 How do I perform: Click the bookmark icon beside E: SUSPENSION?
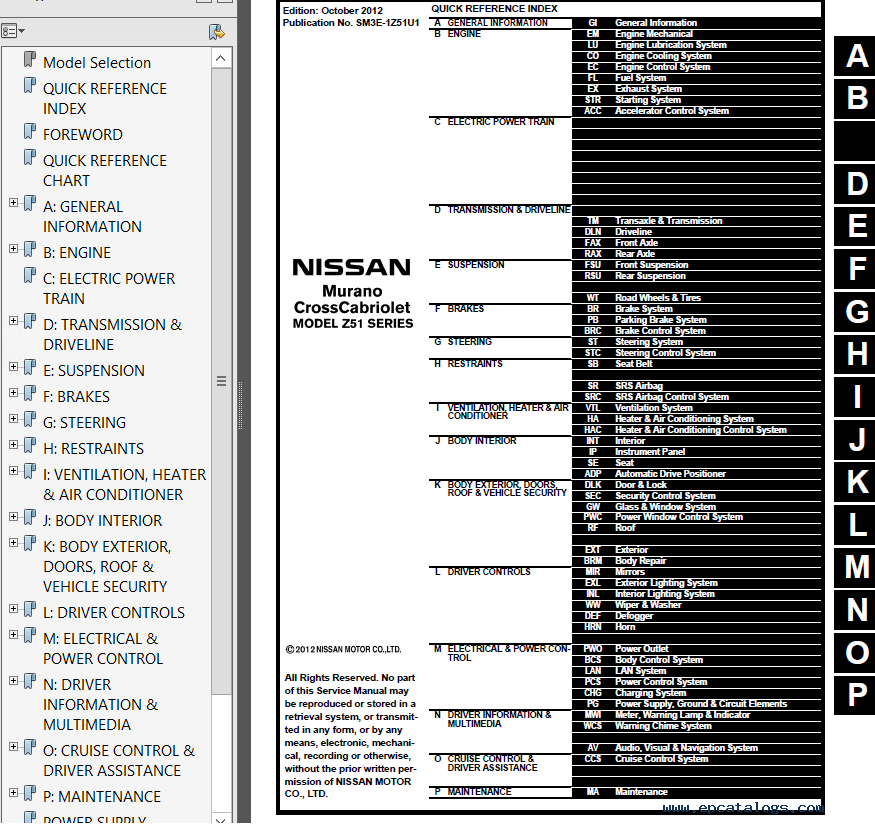[30, 368]
